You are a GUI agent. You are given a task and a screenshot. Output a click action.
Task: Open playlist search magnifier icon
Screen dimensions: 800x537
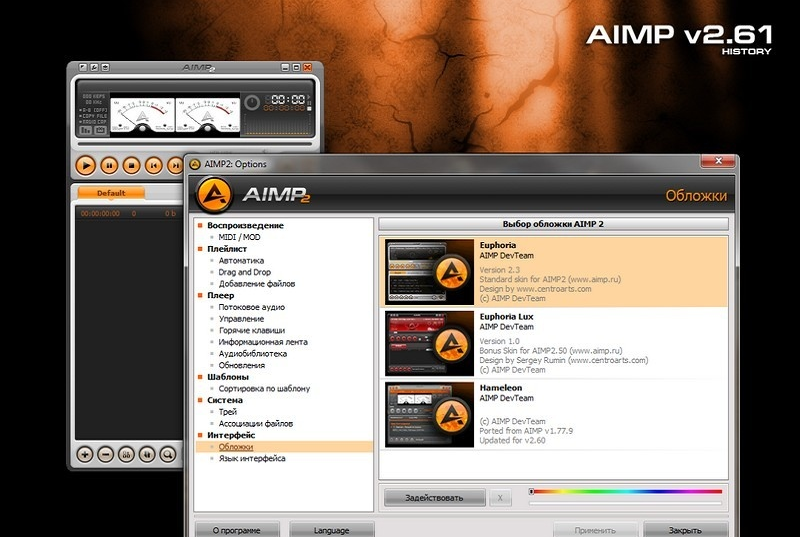[169, 454]
